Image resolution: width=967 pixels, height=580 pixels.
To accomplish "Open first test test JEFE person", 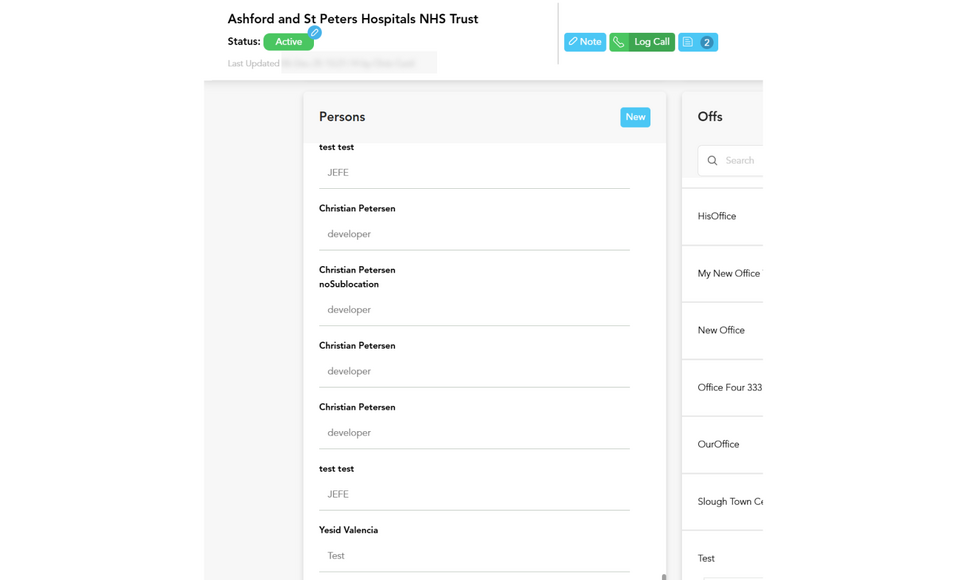I will tap(474, 166).
